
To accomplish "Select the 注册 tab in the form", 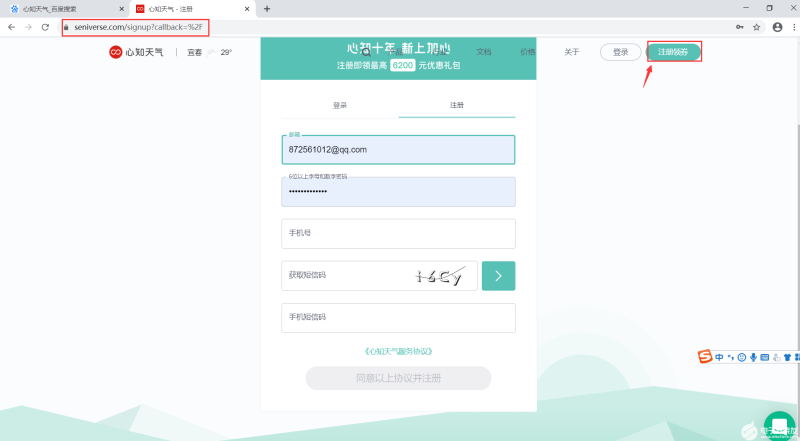I will 456,104.
